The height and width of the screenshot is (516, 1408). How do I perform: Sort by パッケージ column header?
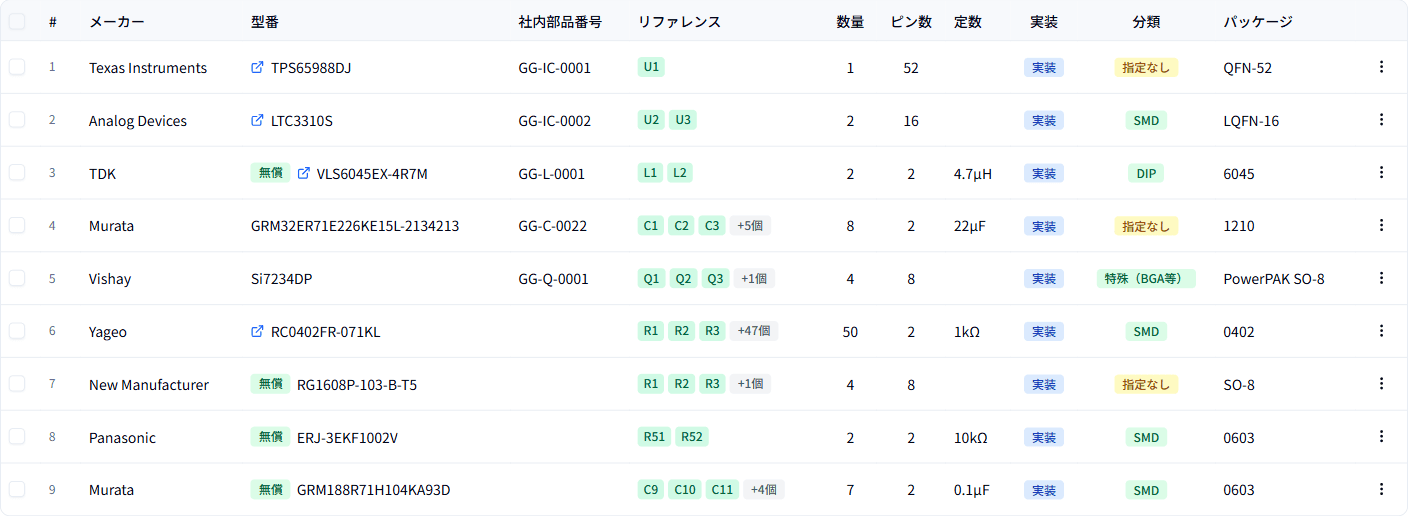click(1258, 22)
